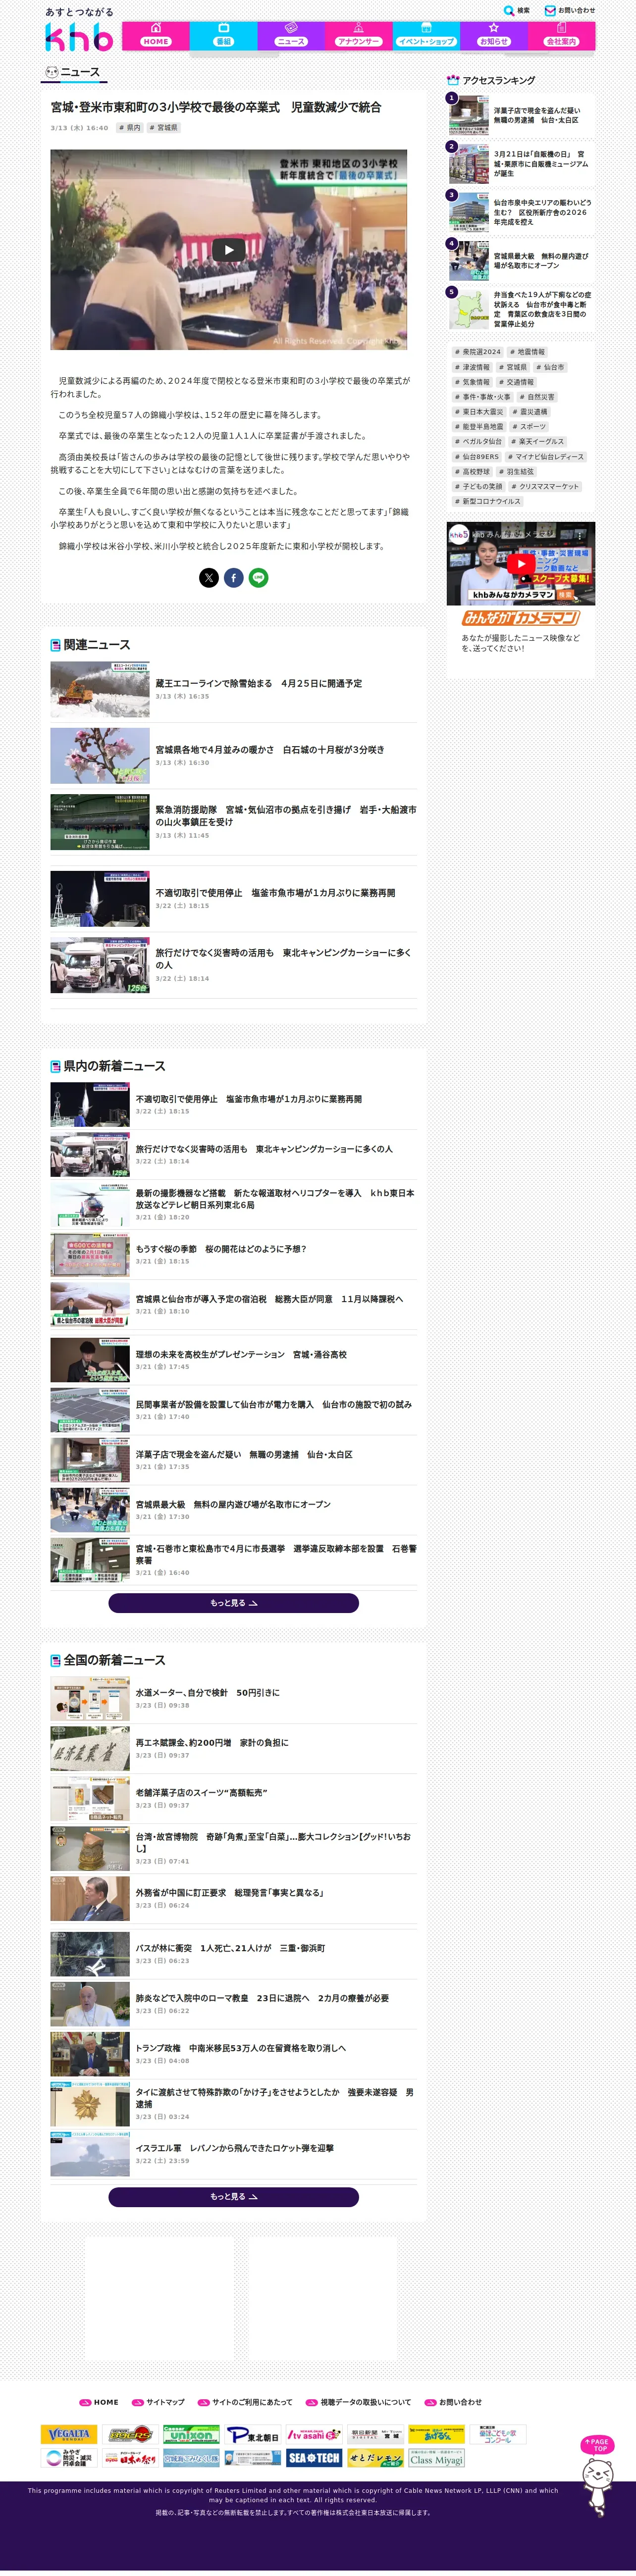The width and height of the screenshot is (636, 2576).
Task: Click the footer HOME link
Action: click(x=99, y=2402)
